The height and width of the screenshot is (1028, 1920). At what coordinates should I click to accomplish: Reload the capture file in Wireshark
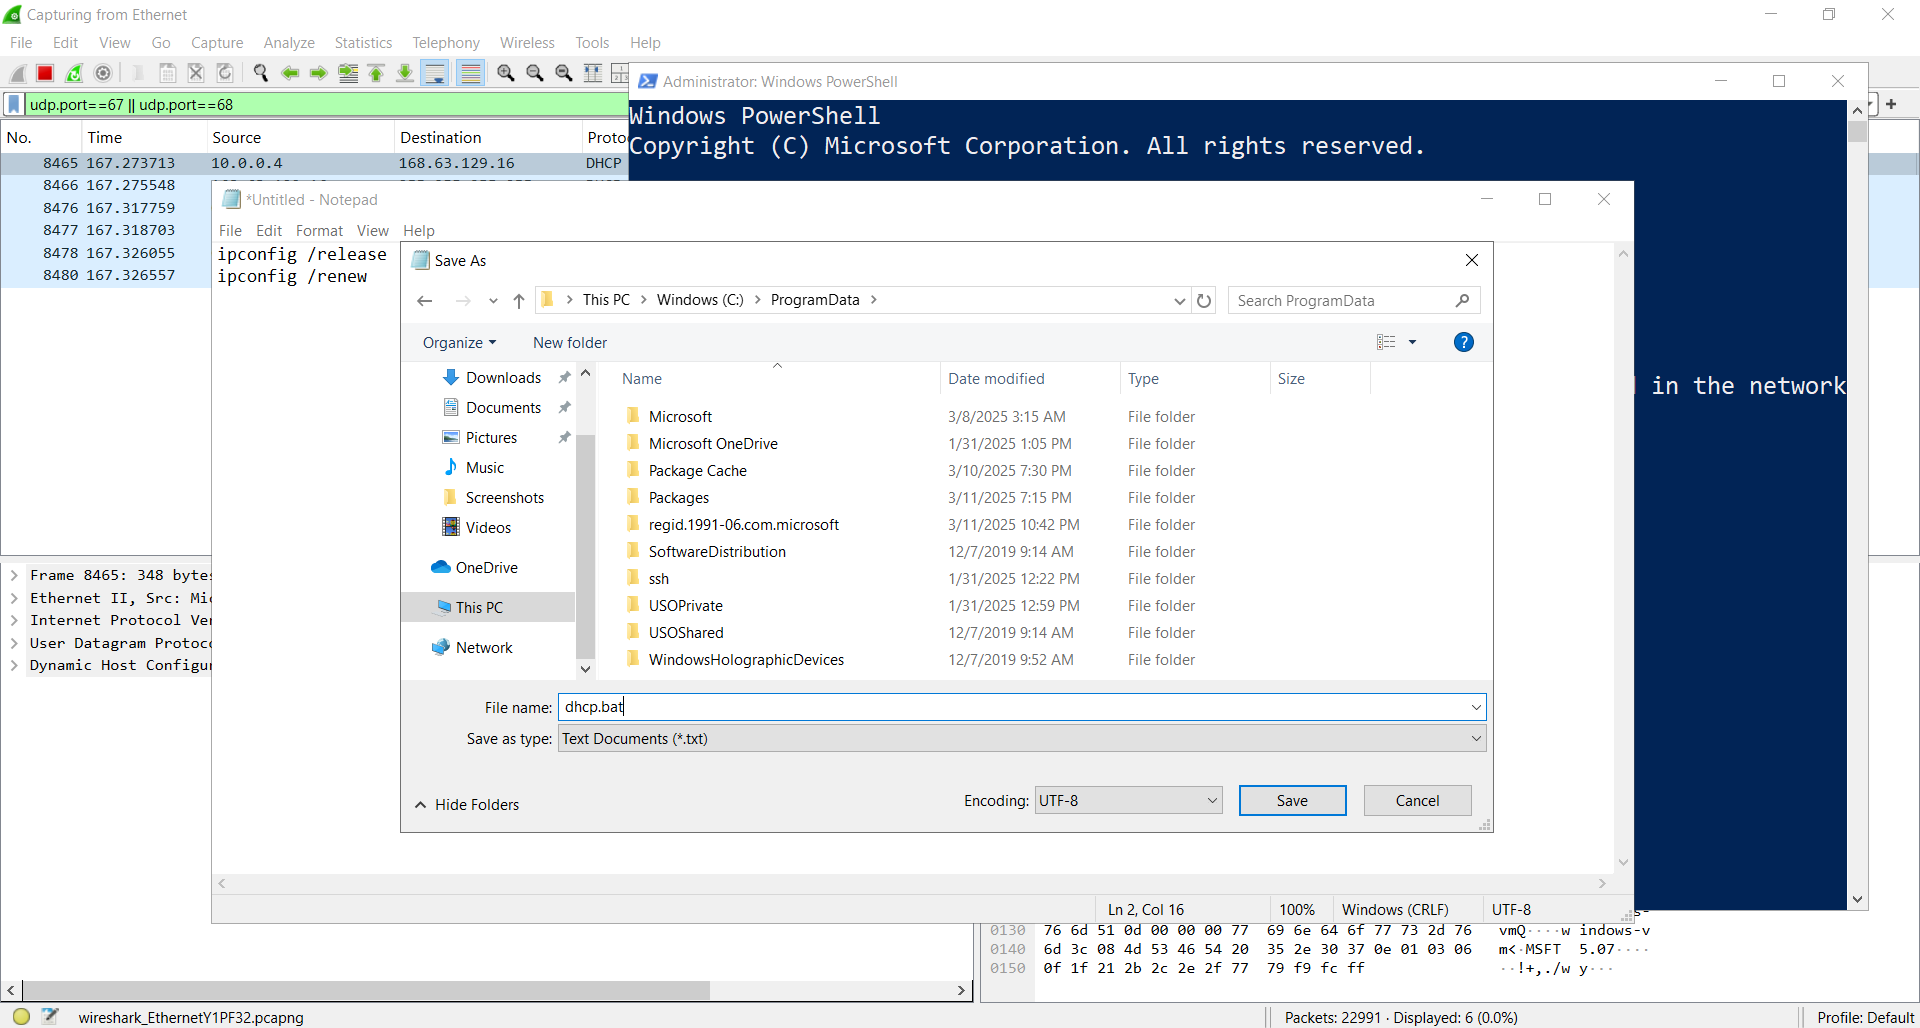tap(225, 73)
